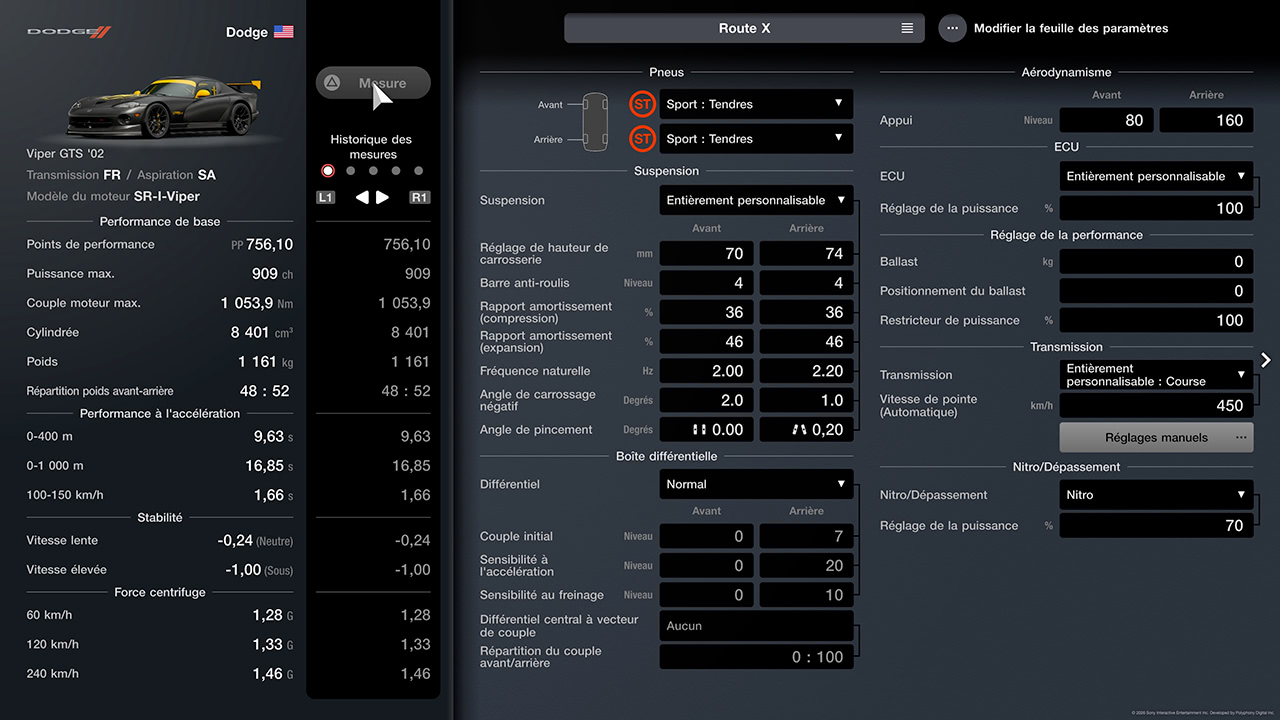
Task: Select rear Sensibilité au freinage value 10
Action: [x=806, y=595]
